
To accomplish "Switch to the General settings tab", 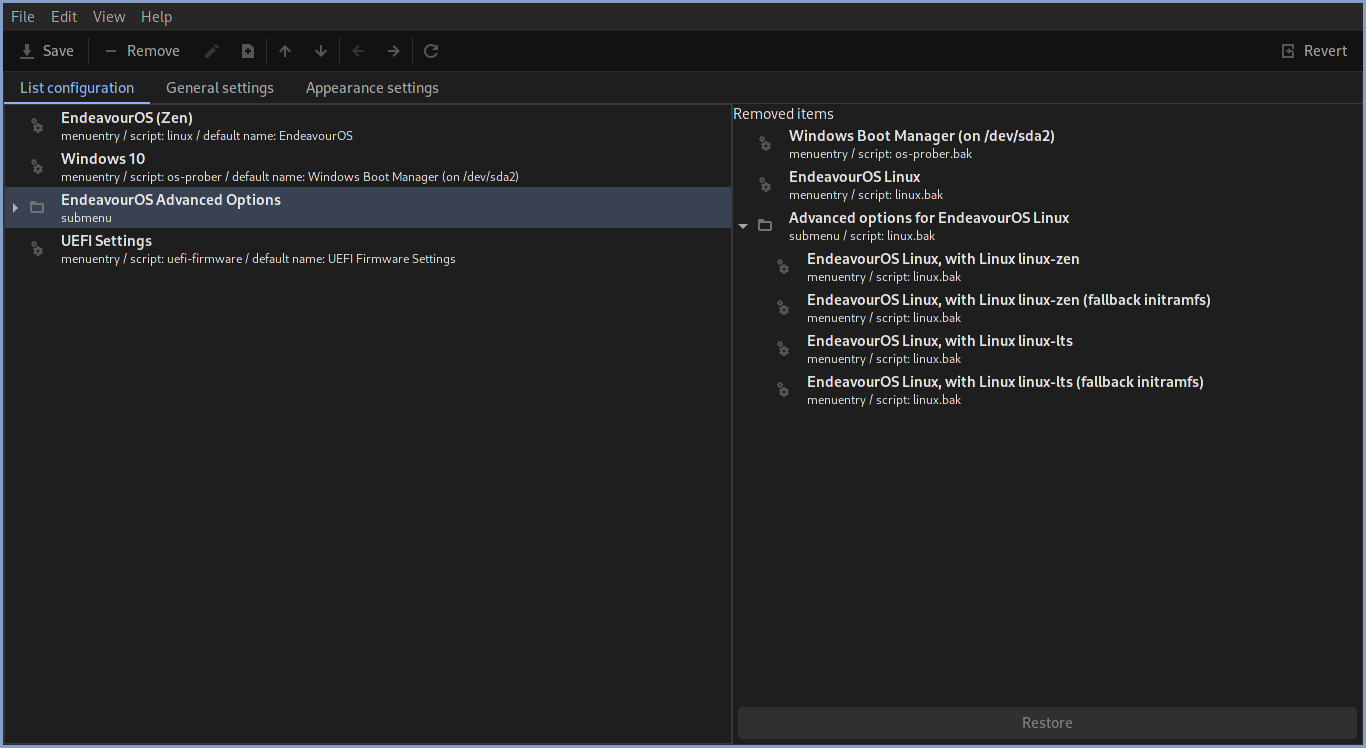I will click(x=220, y=88).
